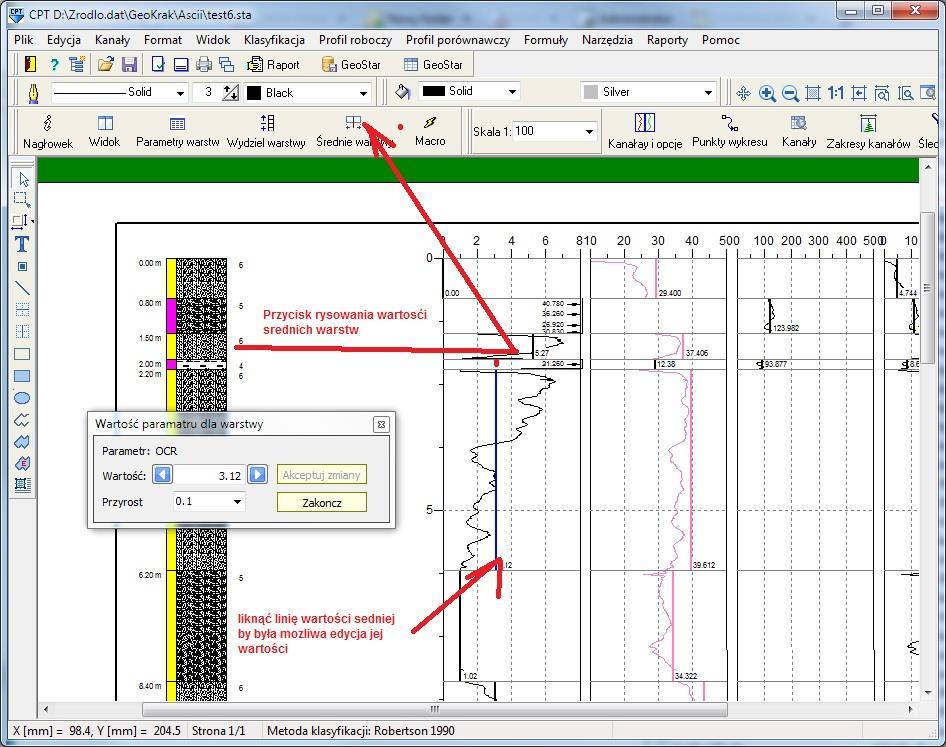Click the exit door icon
This screenshot has height=747, width=946.
[30, 64]
